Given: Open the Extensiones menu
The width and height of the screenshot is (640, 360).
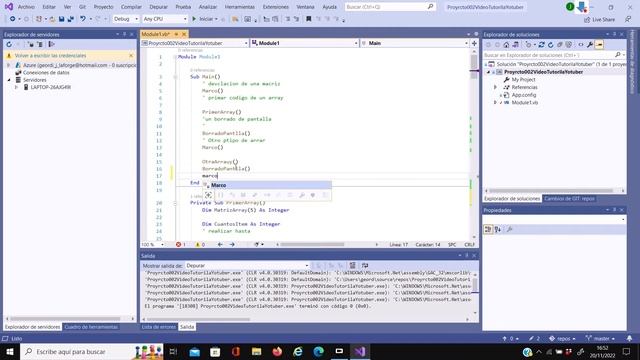Looking at the screenshot, I should [276, 7].
